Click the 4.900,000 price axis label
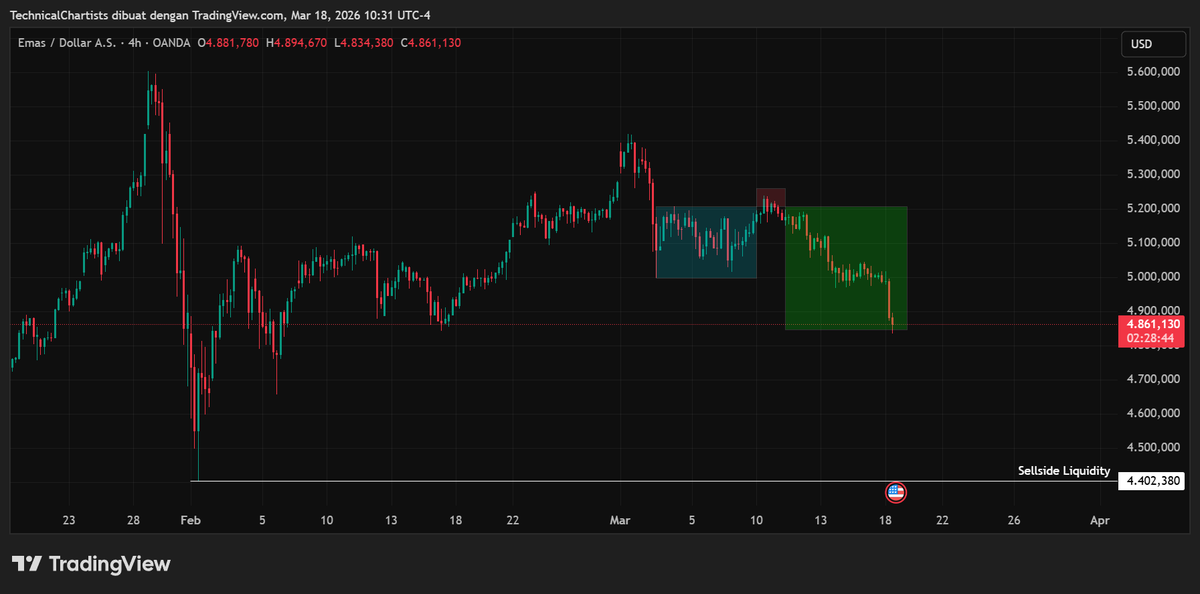Viewport: 1200px width, 594px height. 1155,310
